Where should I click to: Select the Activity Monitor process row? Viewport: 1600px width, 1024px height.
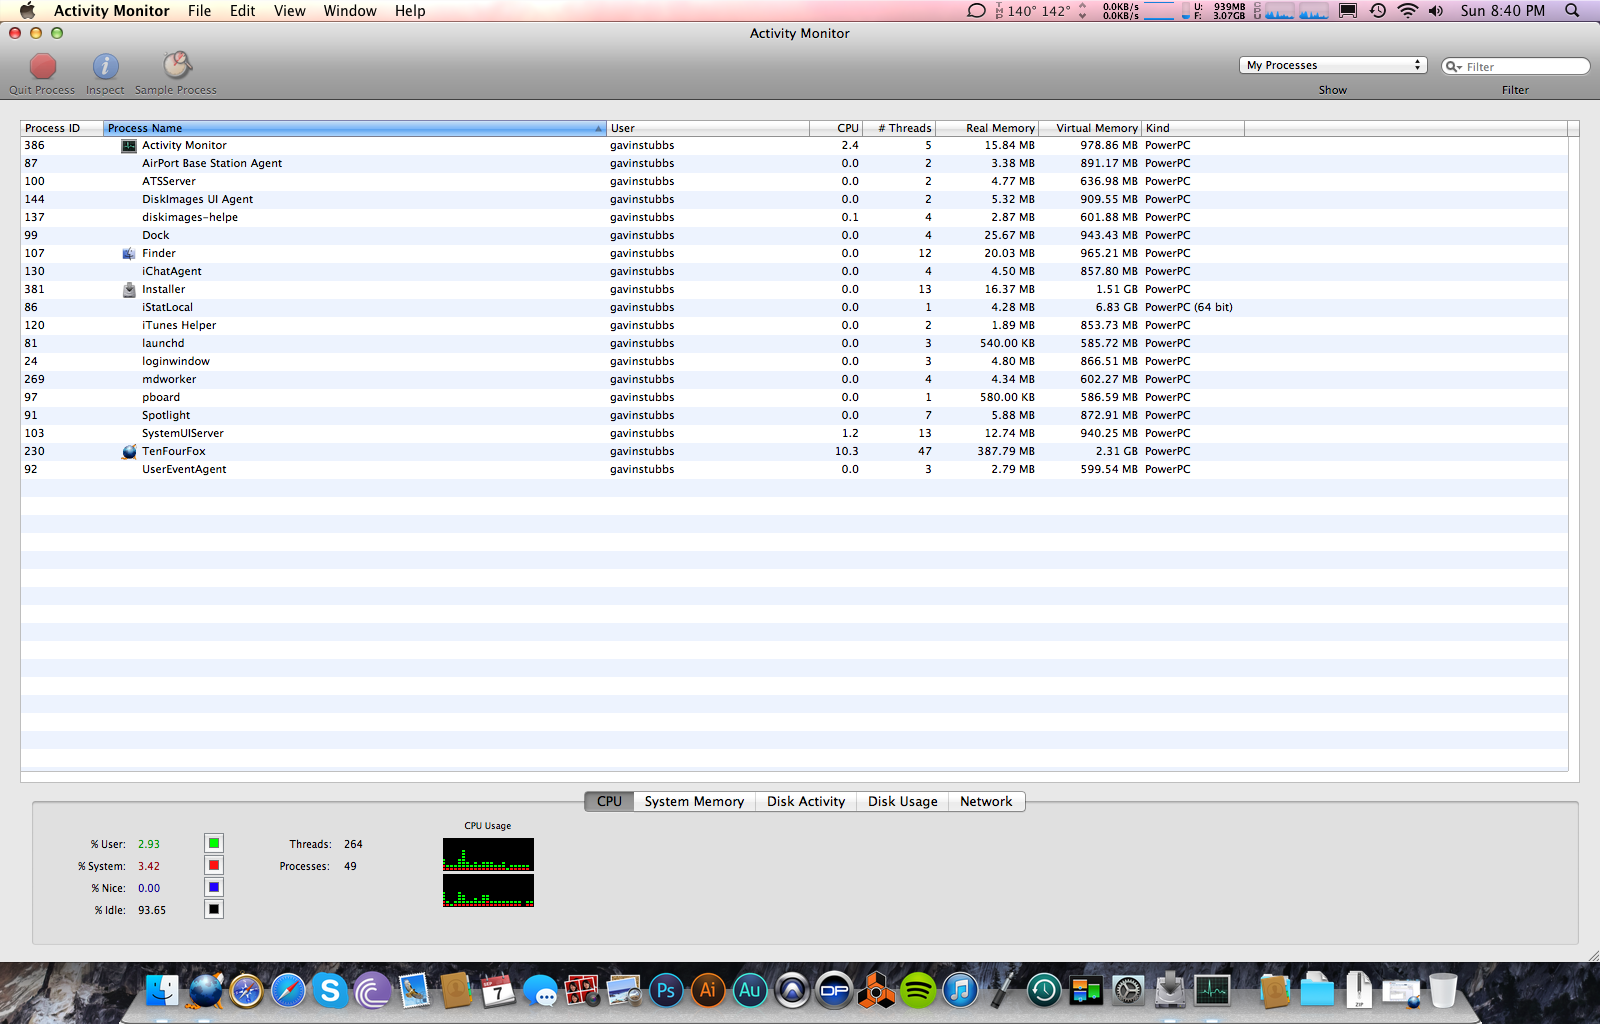pos(794,146)
